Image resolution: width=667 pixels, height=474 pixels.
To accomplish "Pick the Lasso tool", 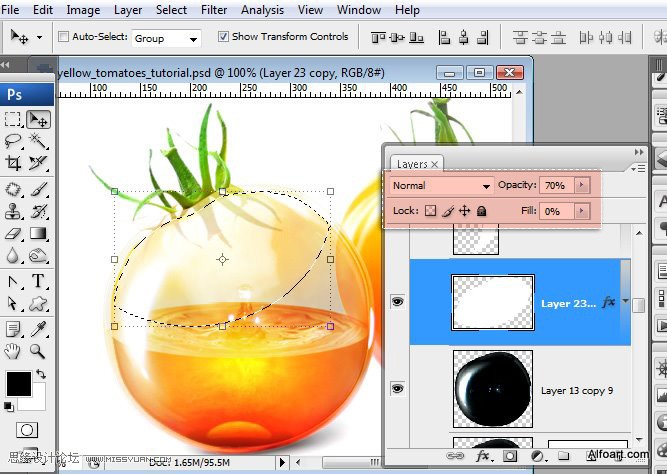I will pyautogui.click(x=13, y=141).
